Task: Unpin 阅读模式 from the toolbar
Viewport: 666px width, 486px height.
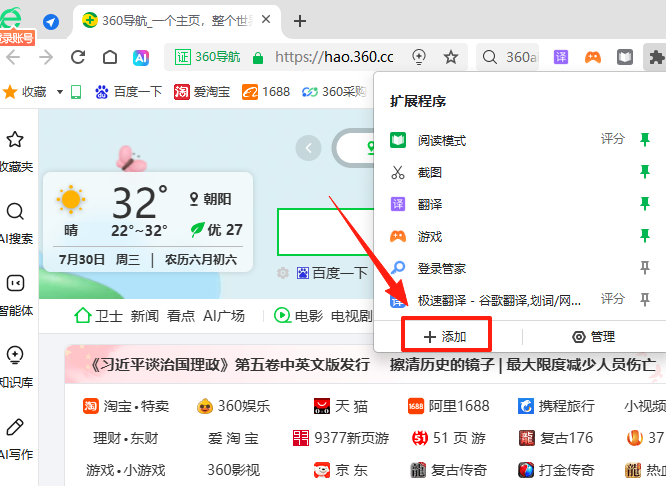Action: pyautogui.click(x=645, y=139)
